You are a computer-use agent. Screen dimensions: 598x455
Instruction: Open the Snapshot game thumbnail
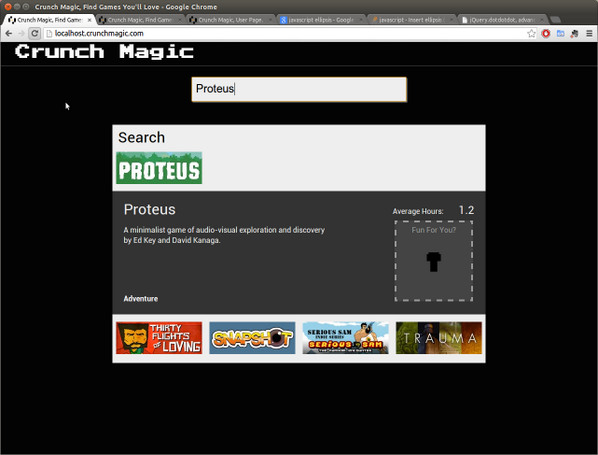click(252, 338)
